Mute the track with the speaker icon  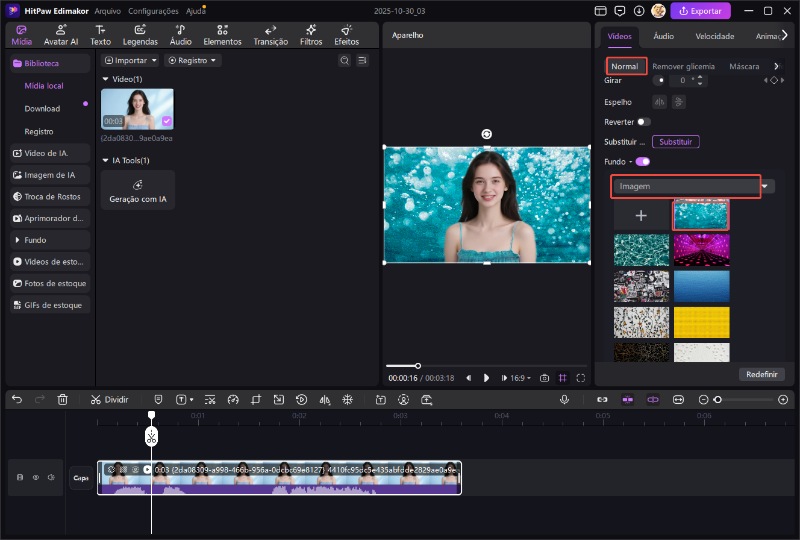[51, 478]
